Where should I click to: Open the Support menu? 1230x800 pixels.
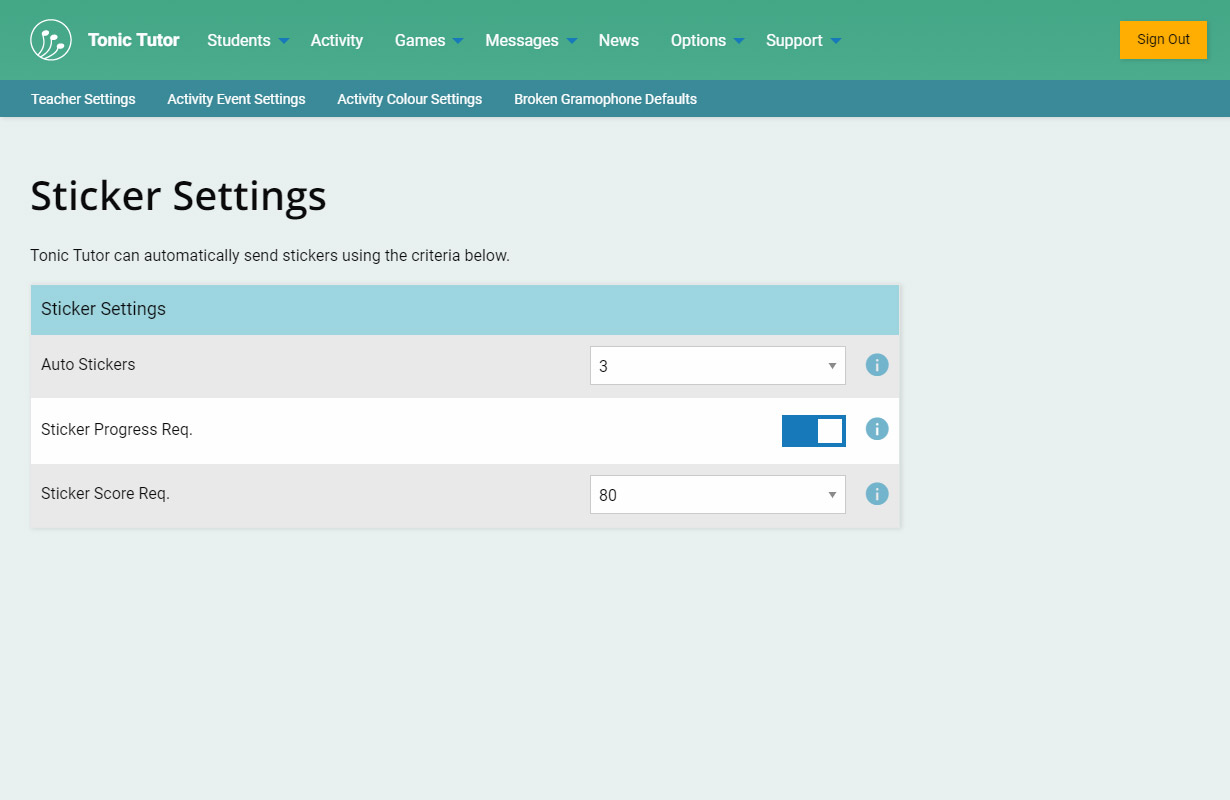click(x=802, y=40)
